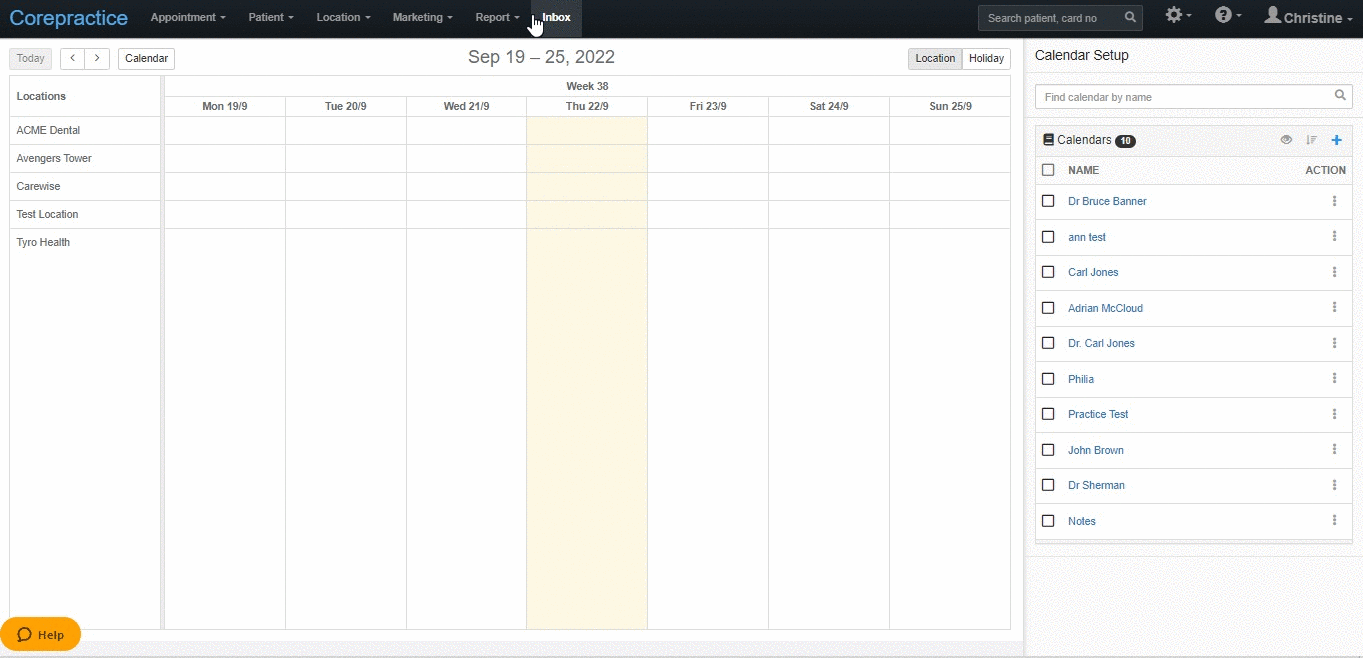This screenshot has height=658, width=1363.
Task: Expand the Appointment dropdown menu
Action: point(188,18)
